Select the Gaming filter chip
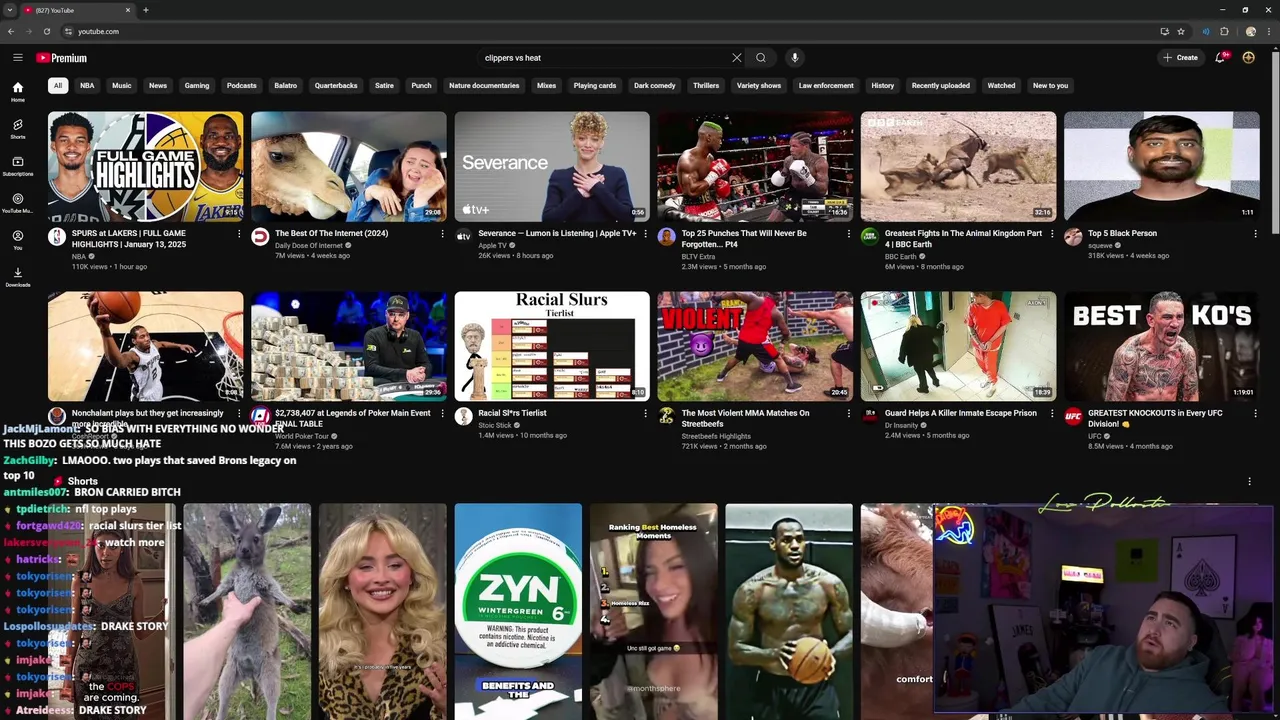The image size is (1280, 720). coord(197,86)
